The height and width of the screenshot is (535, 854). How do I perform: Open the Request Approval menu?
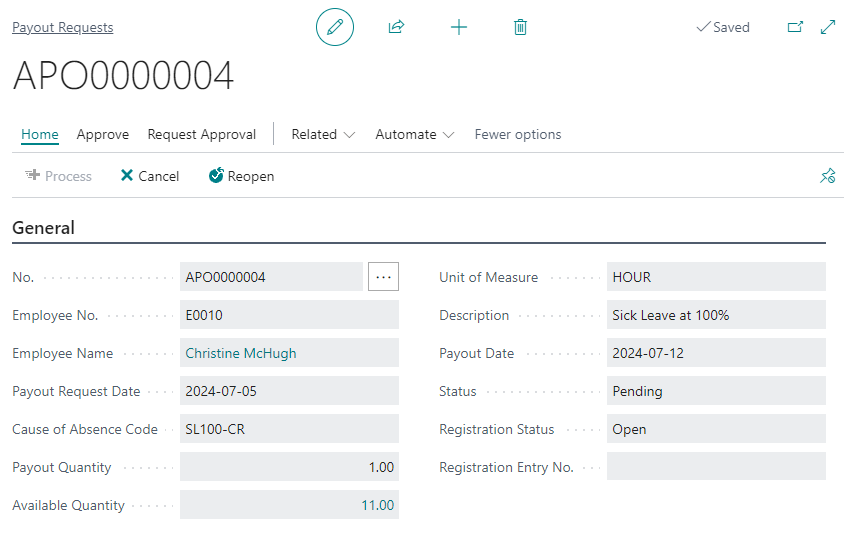pos(202,134)
